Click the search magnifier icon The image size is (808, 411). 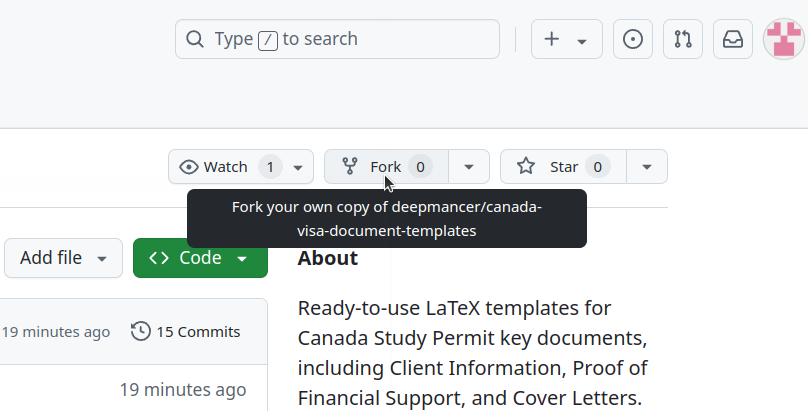pos(195,39)
